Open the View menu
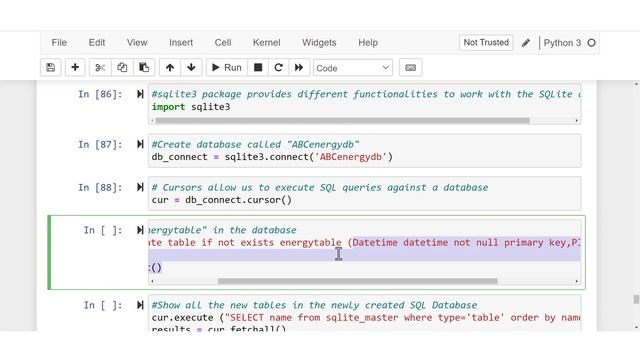 coord(137,42)
